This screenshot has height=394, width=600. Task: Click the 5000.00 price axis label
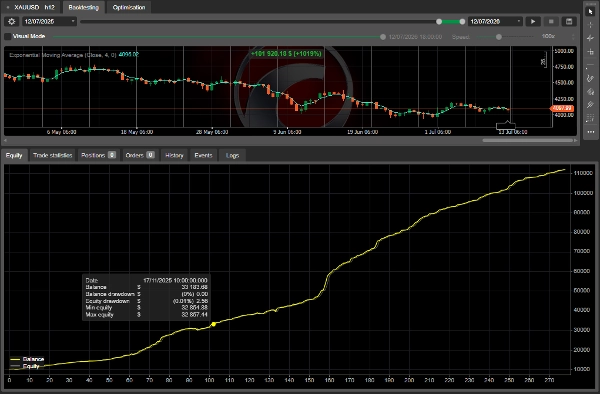point(564,51)
